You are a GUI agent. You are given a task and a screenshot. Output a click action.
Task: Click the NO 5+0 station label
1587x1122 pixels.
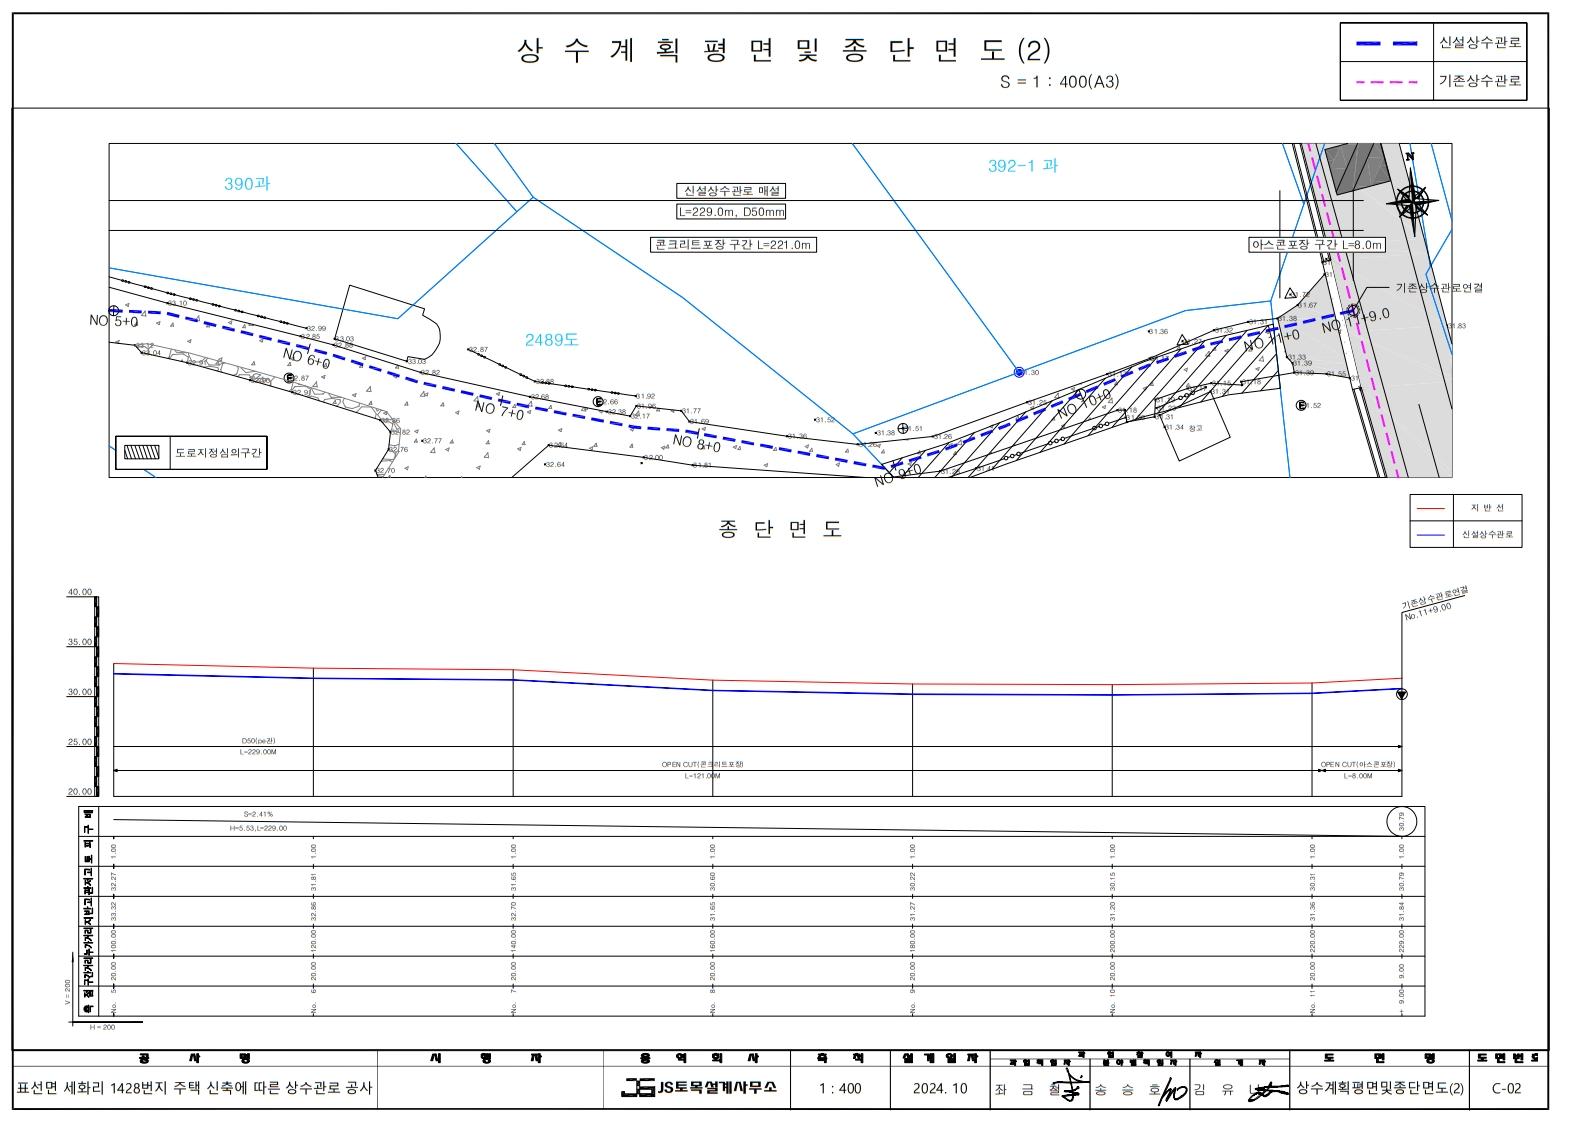[x=114, y=322]
